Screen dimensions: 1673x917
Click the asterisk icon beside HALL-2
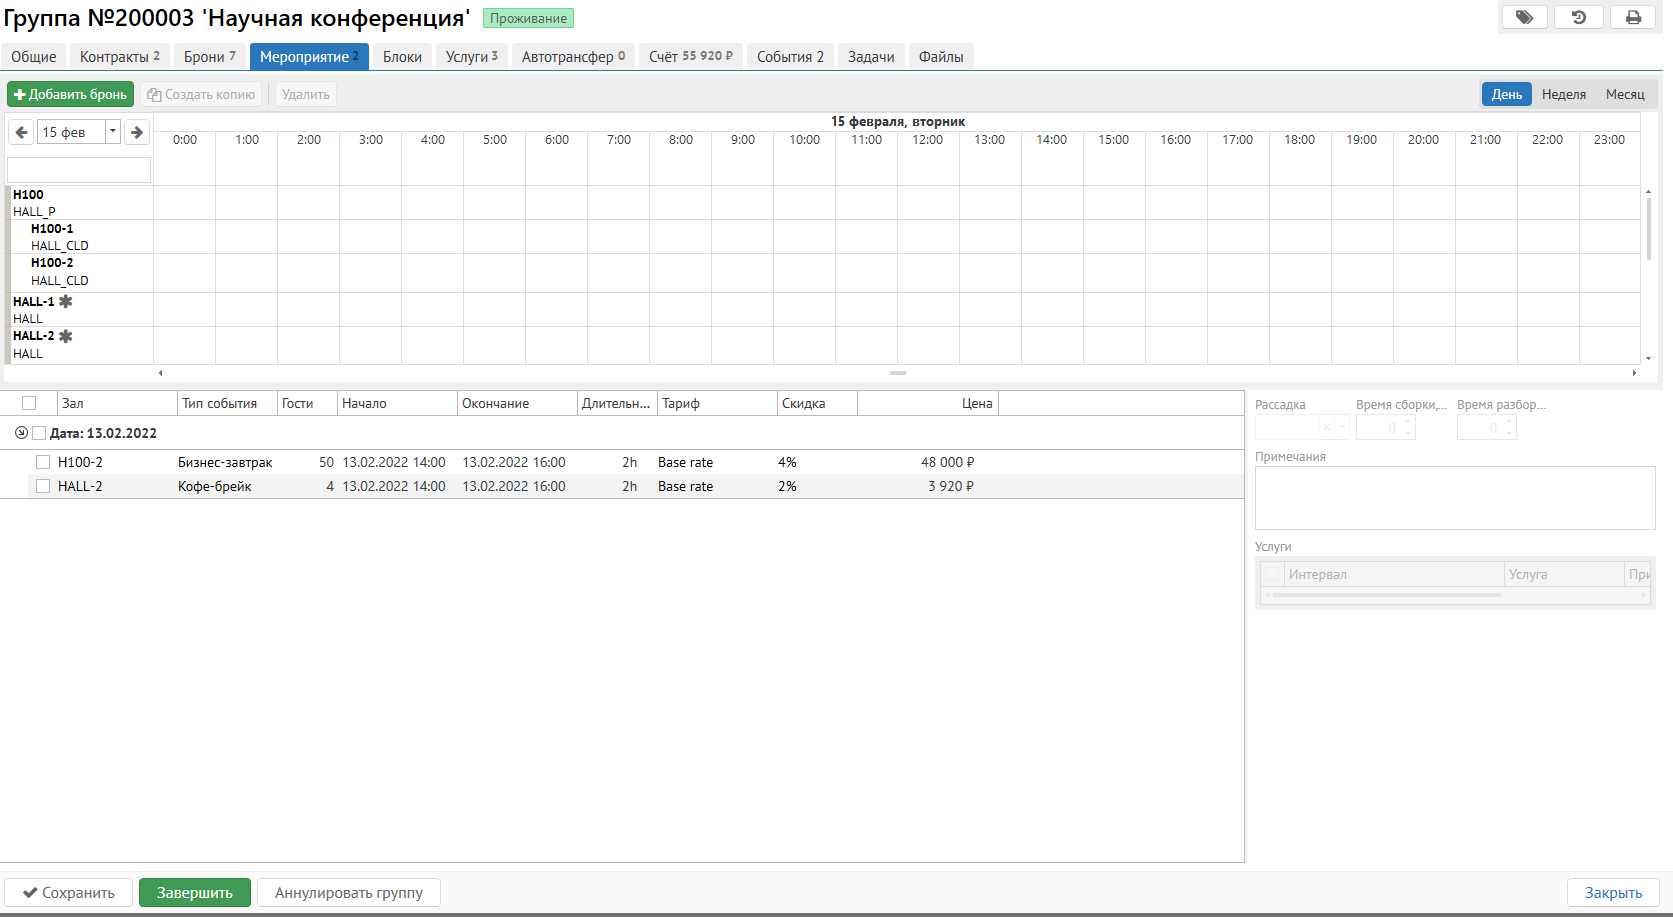(66, 336)
